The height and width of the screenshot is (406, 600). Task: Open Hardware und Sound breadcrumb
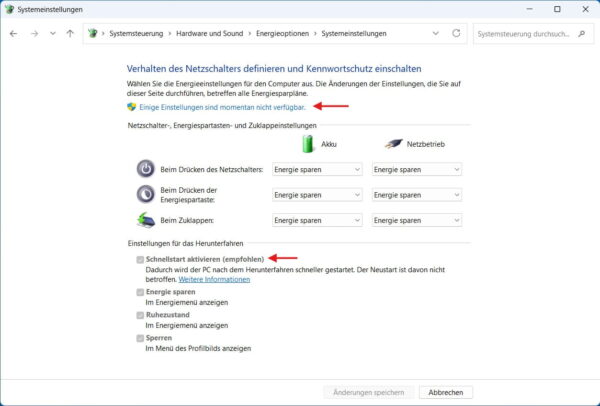click(x=209, y=34)
